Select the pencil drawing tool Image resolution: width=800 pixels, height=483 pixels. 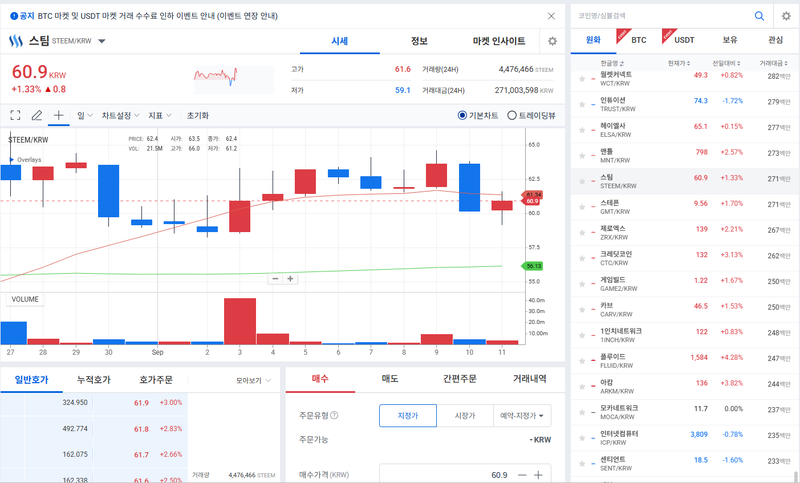pos(37,115)
